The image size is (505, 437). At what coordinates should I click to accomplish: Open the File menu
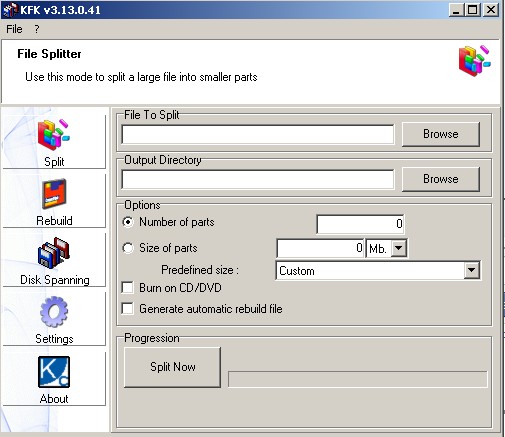(14, 29)
